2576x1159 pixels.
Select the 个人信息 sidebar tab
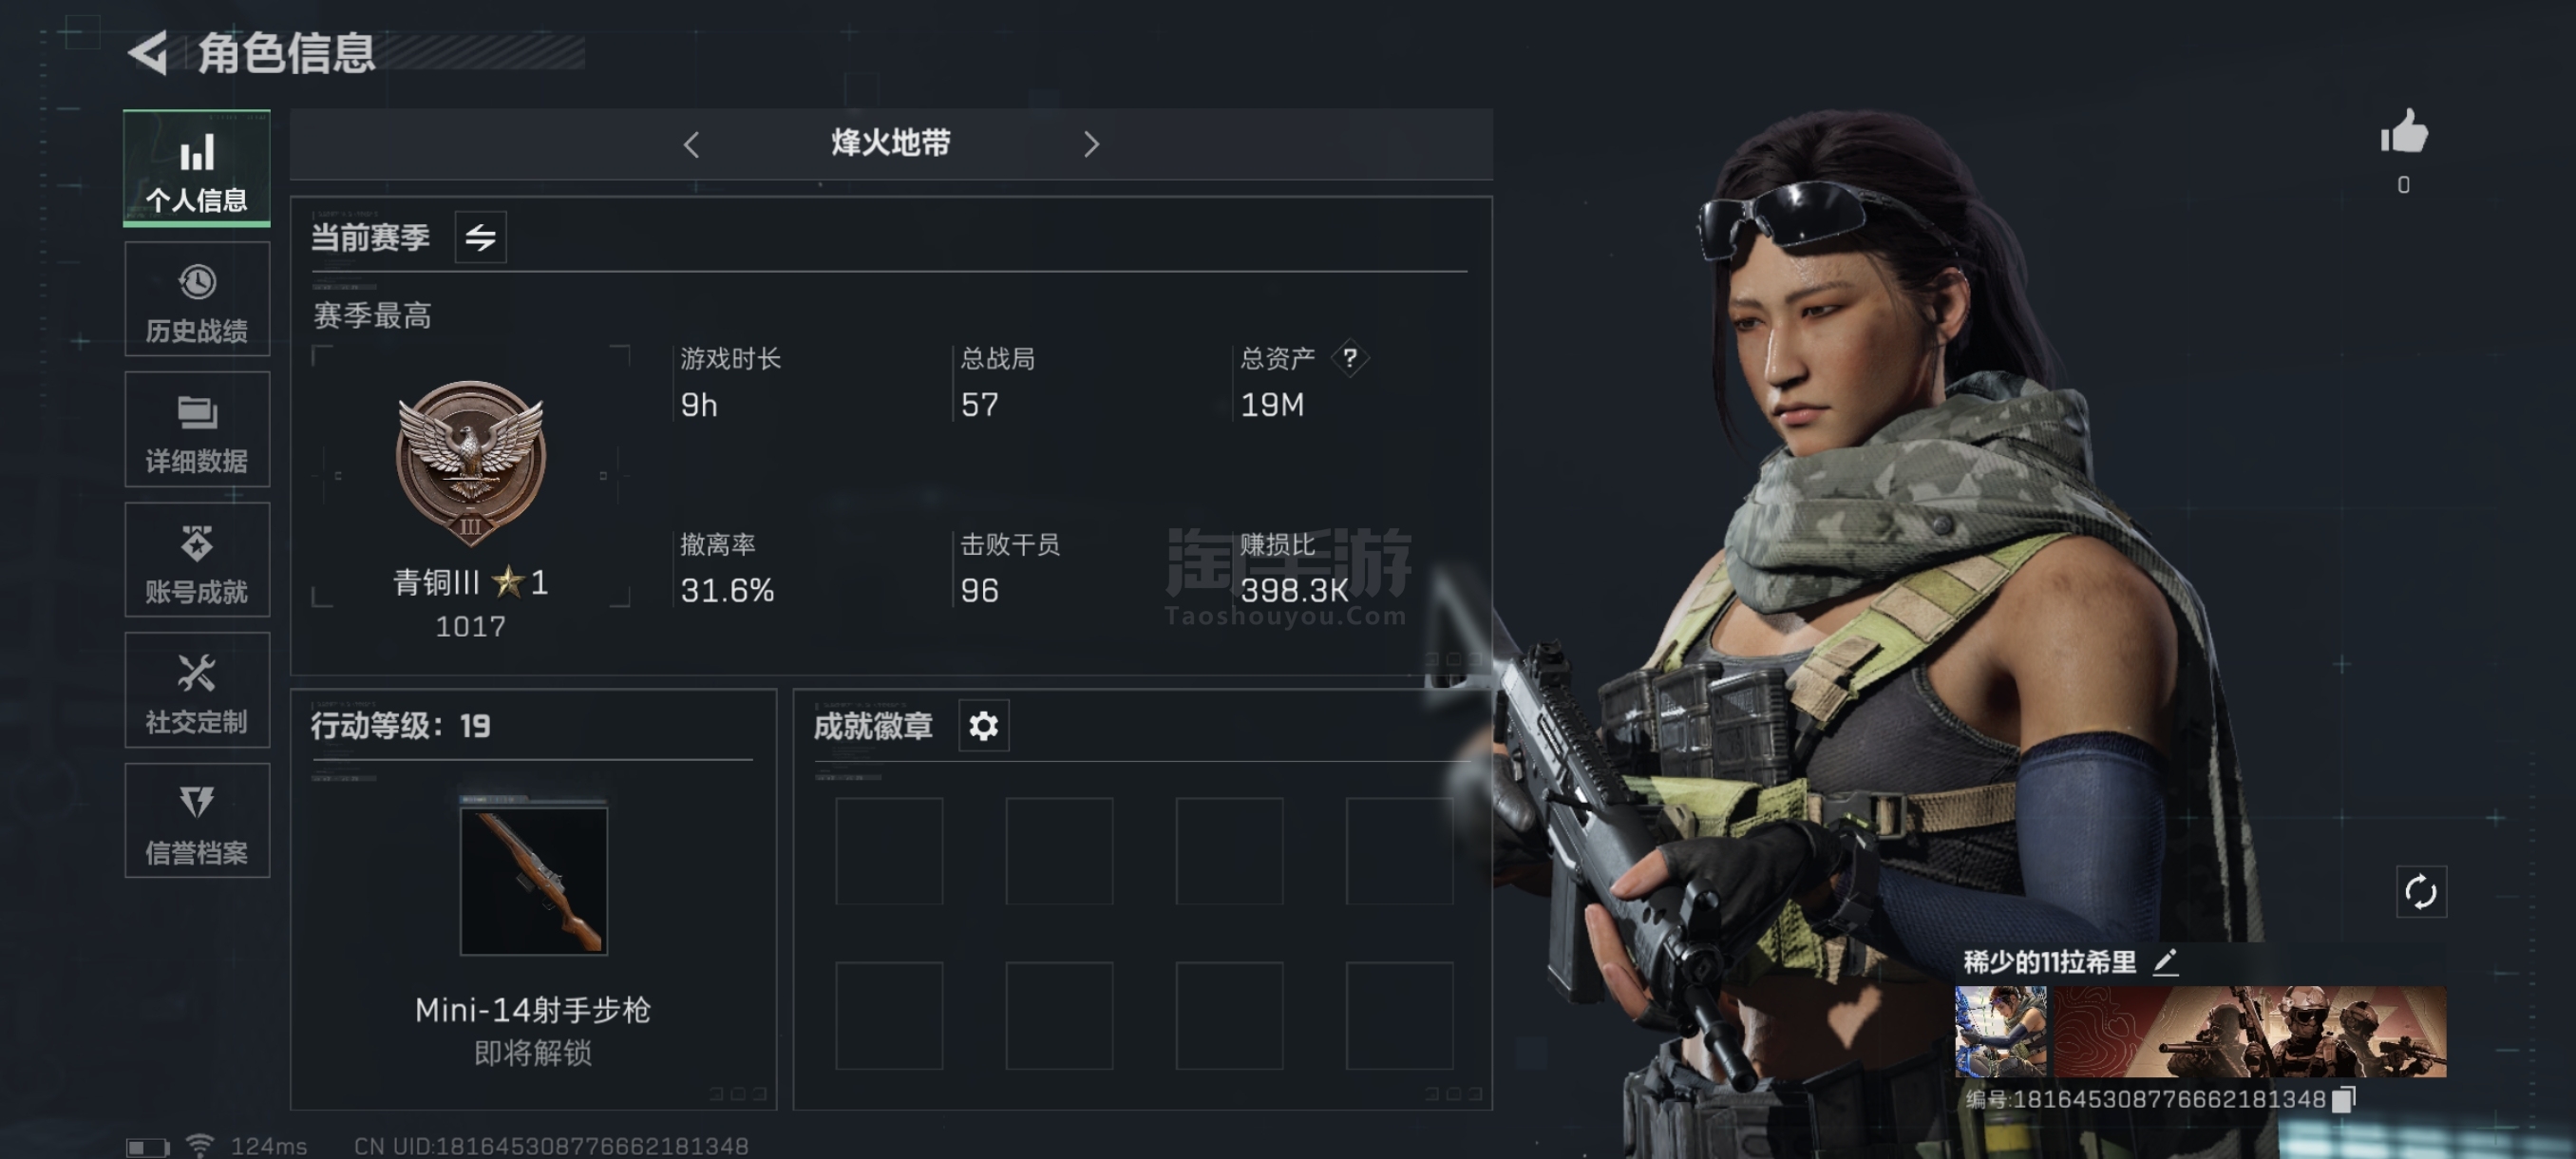pyautogui.click(x=197, y=168)
